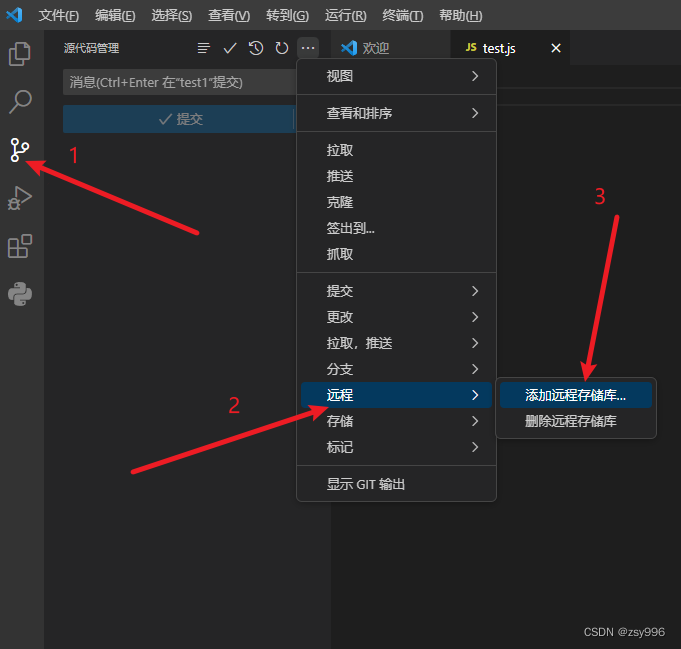
Task: Open the 帮助(H) menu
Action: [x=460, y=16]
